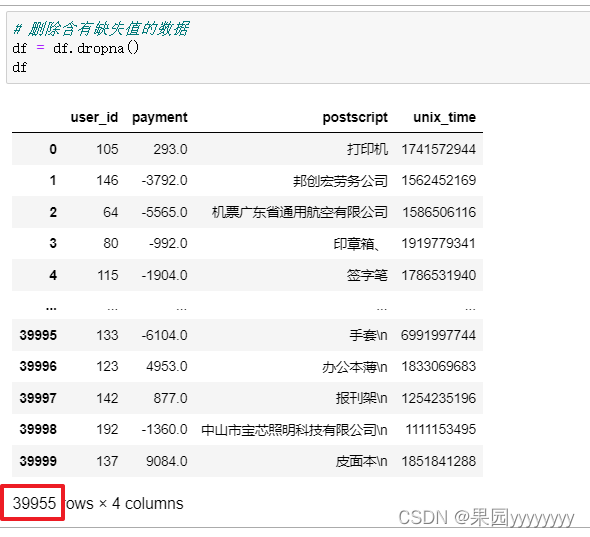Select unix_time value 6991997744

click(x=438, y=335)
